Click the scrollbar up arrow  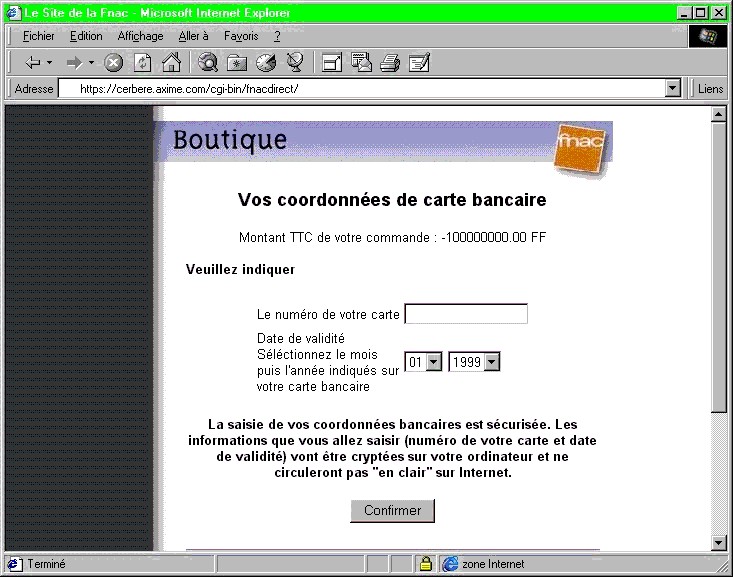(719, 114)
